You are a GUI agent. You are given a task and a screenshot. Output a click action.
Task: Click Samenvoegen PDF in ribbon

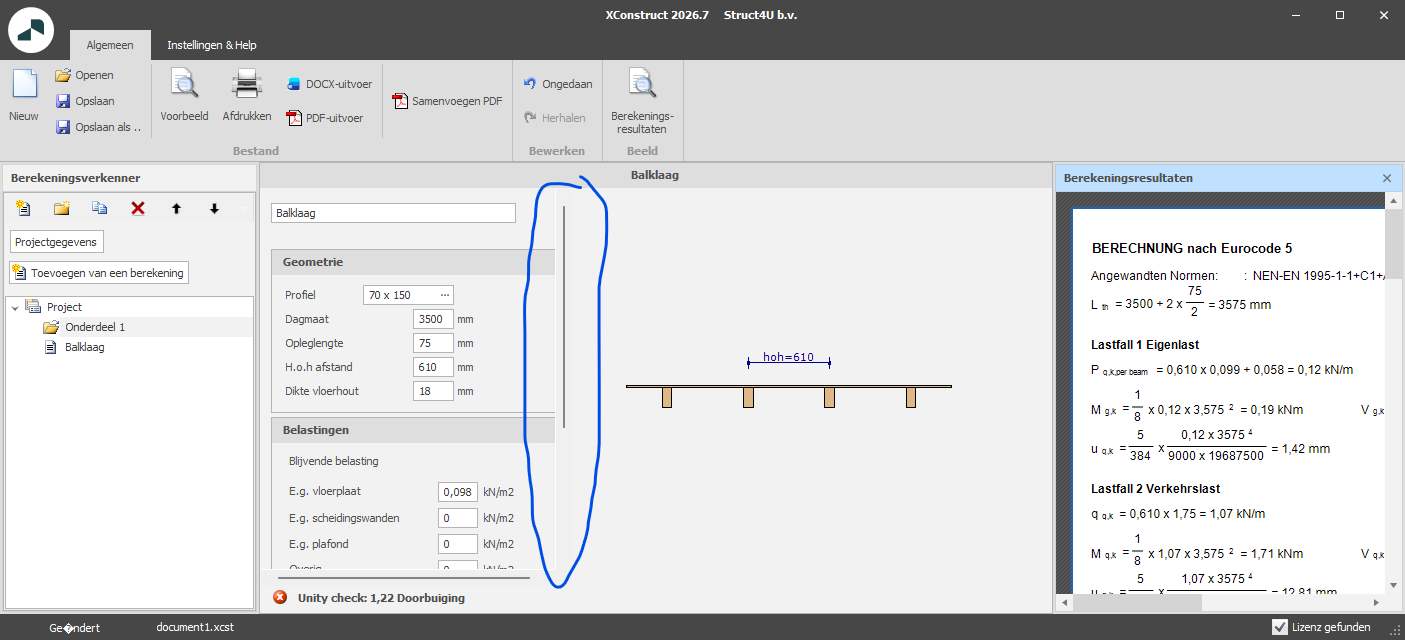pyautogui.click(x=447, y=101)
